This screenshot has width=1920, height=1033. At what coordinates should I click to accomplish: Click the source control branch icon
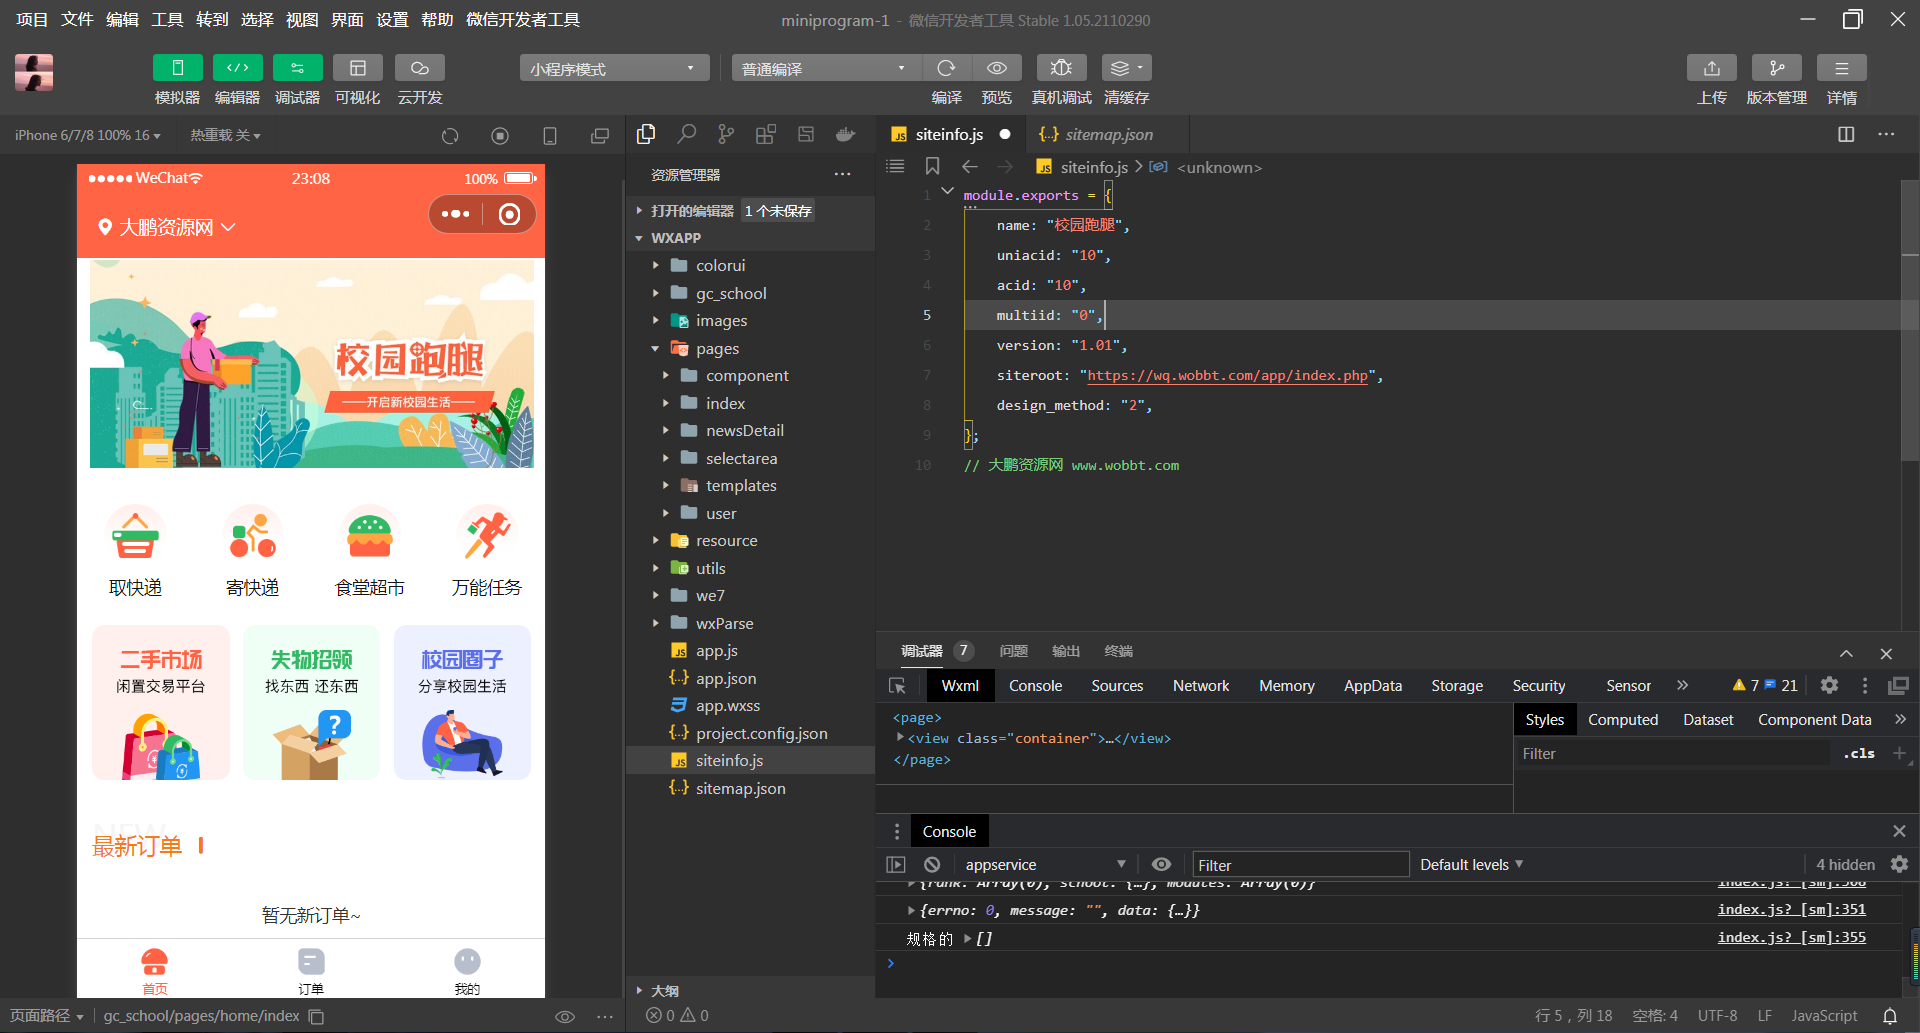coord(726,134)
